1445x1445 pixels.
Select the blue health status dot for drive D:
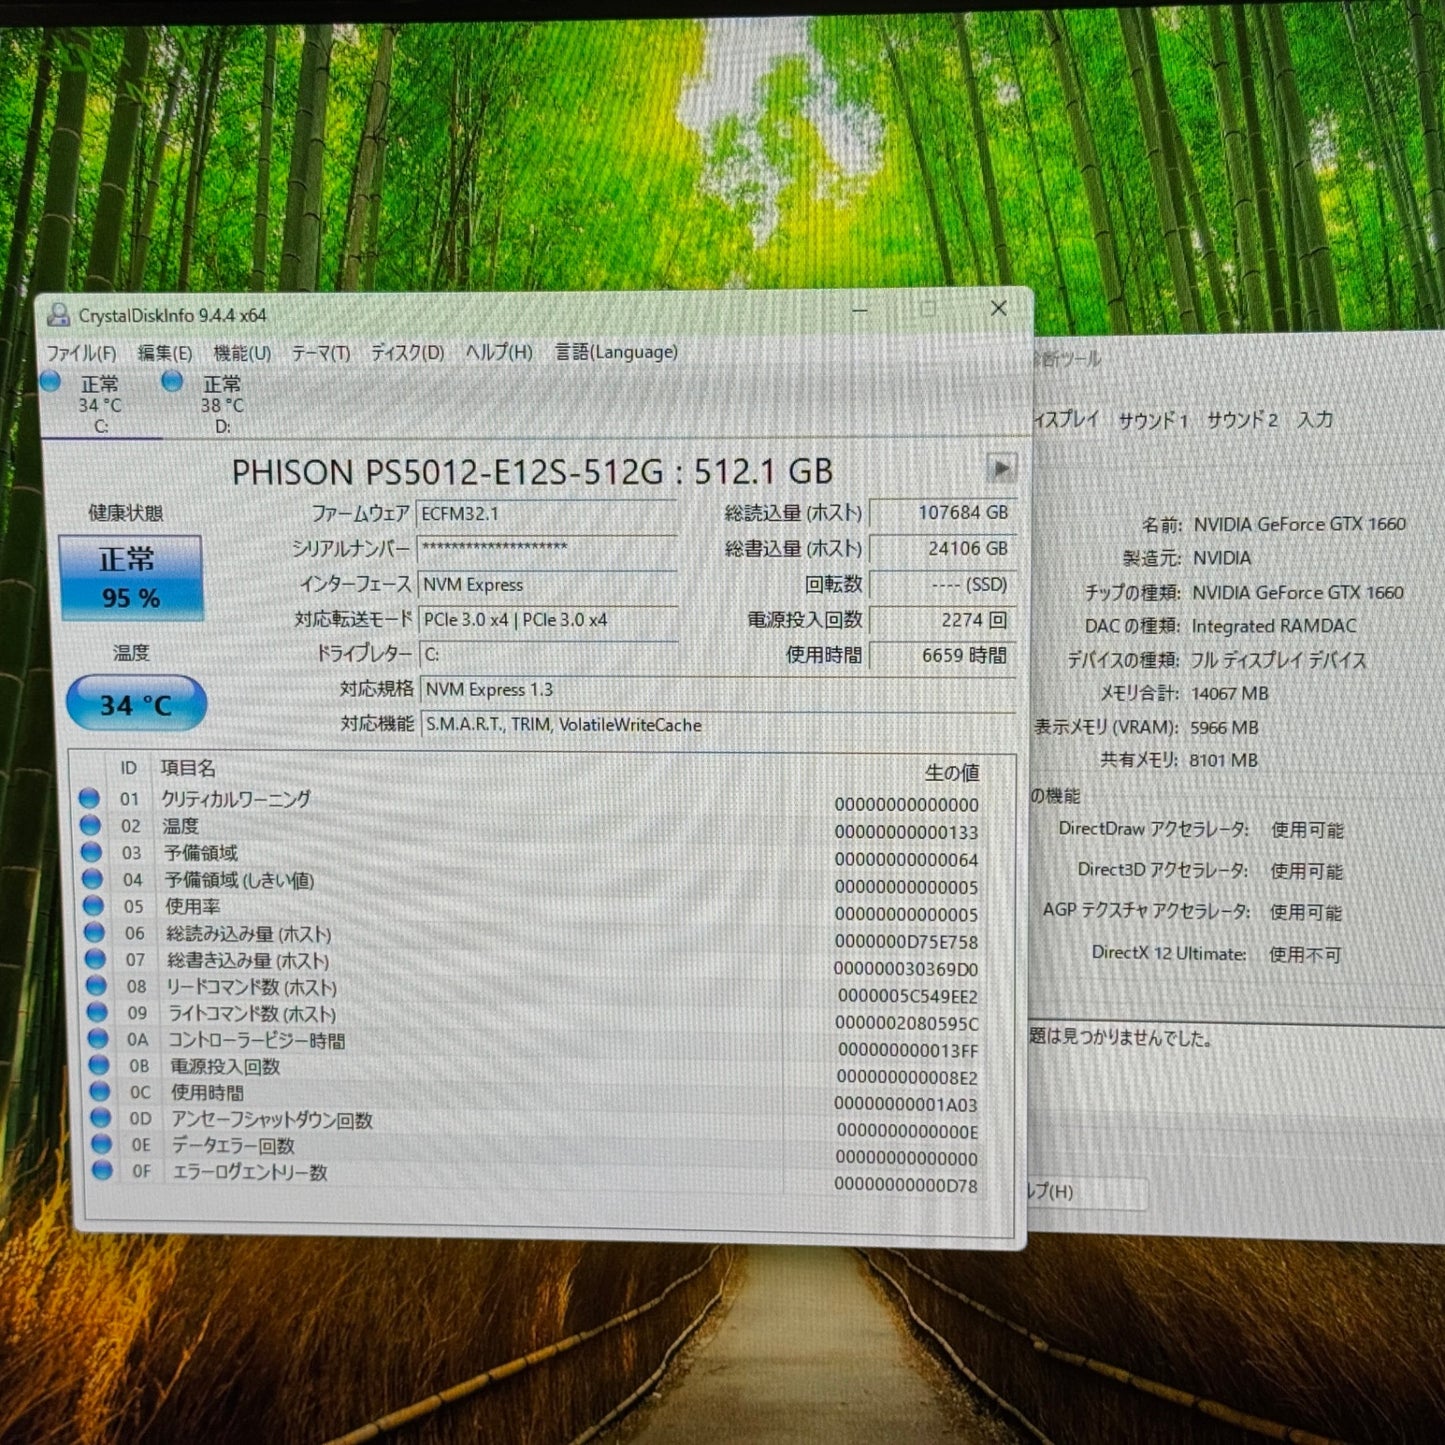click(171, 382)
